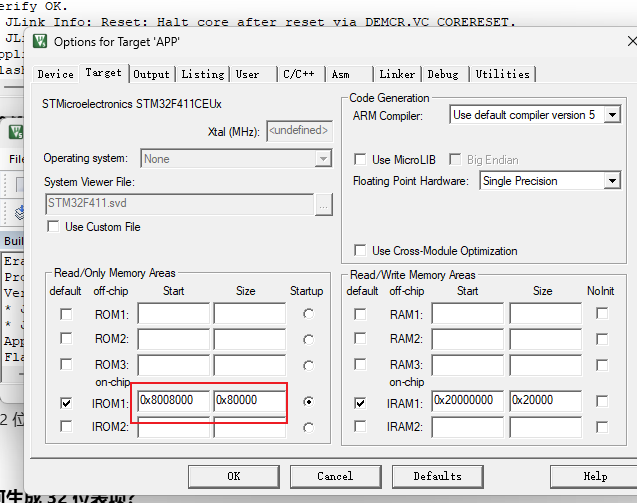Open the Listing tab
This screenshot has height=503, width=637.
[x=203, y=74]
